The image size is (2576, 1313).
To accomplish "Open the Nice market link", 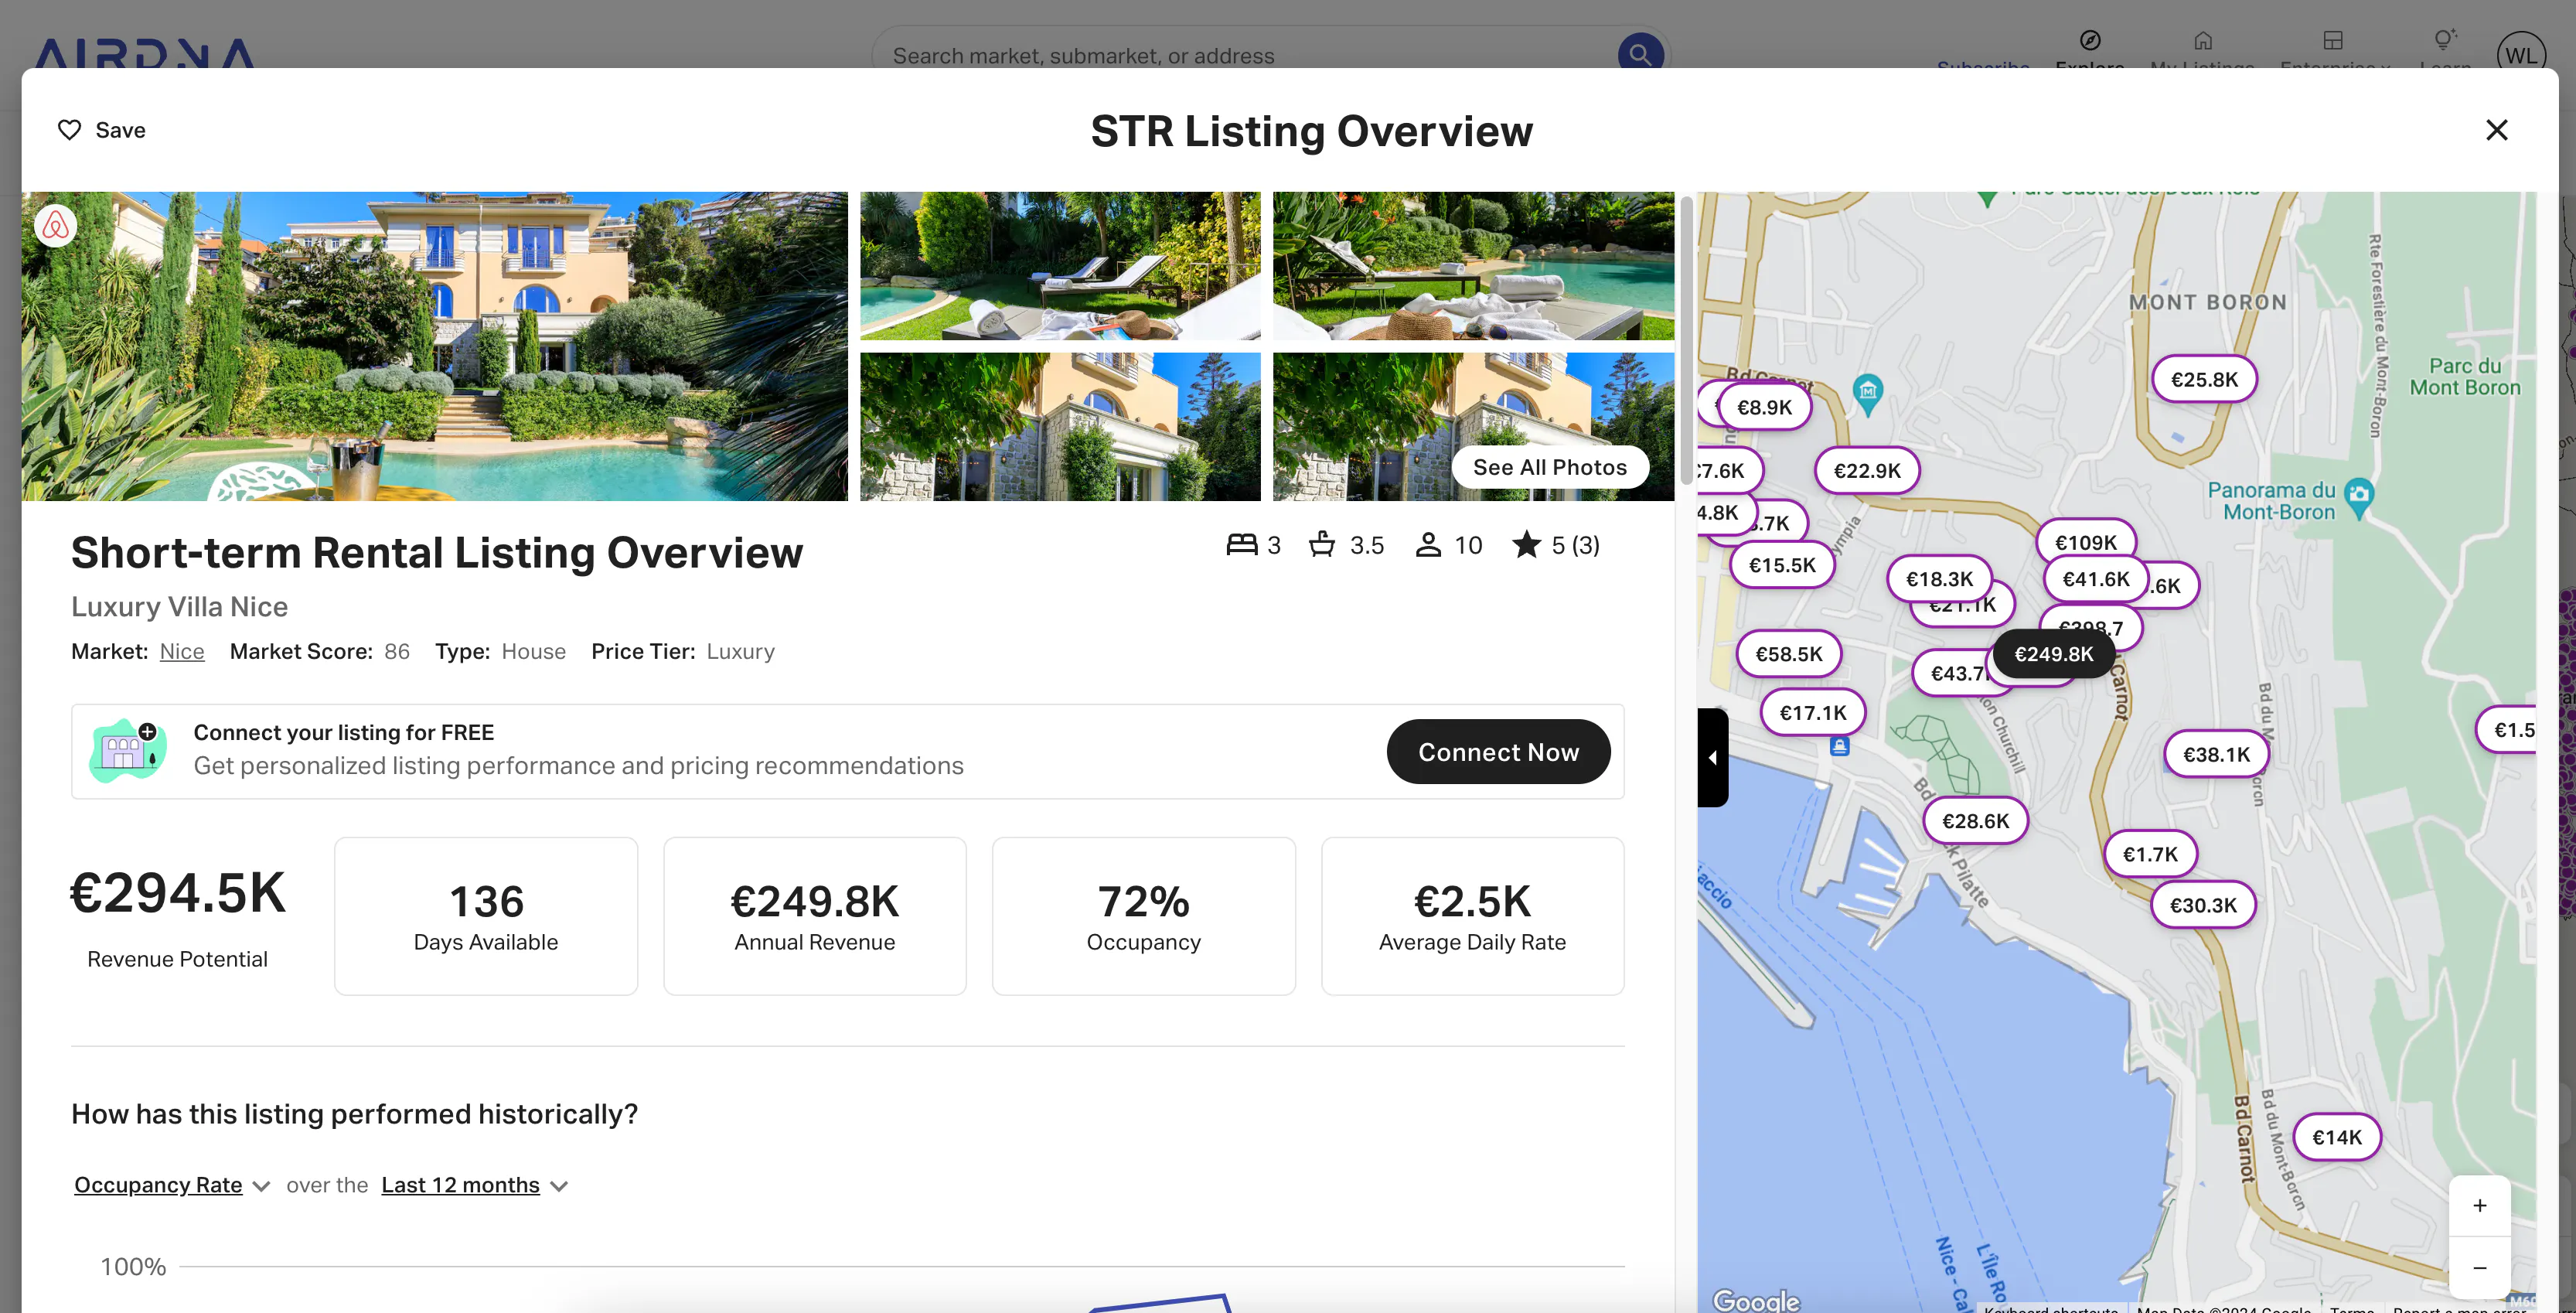I will pos(182,652).
